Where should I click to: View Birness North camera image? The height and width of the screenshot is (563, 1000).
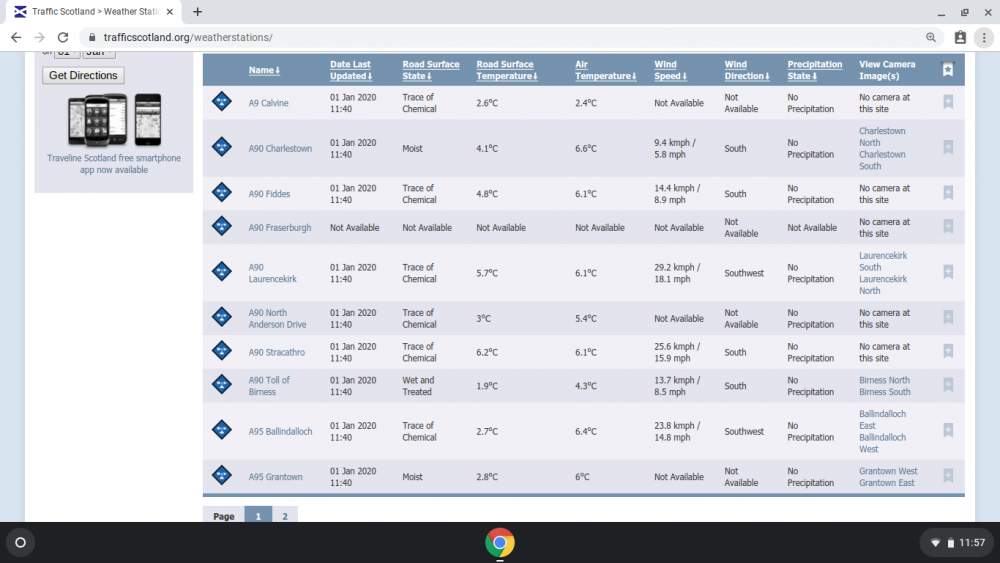pos(884,380)
